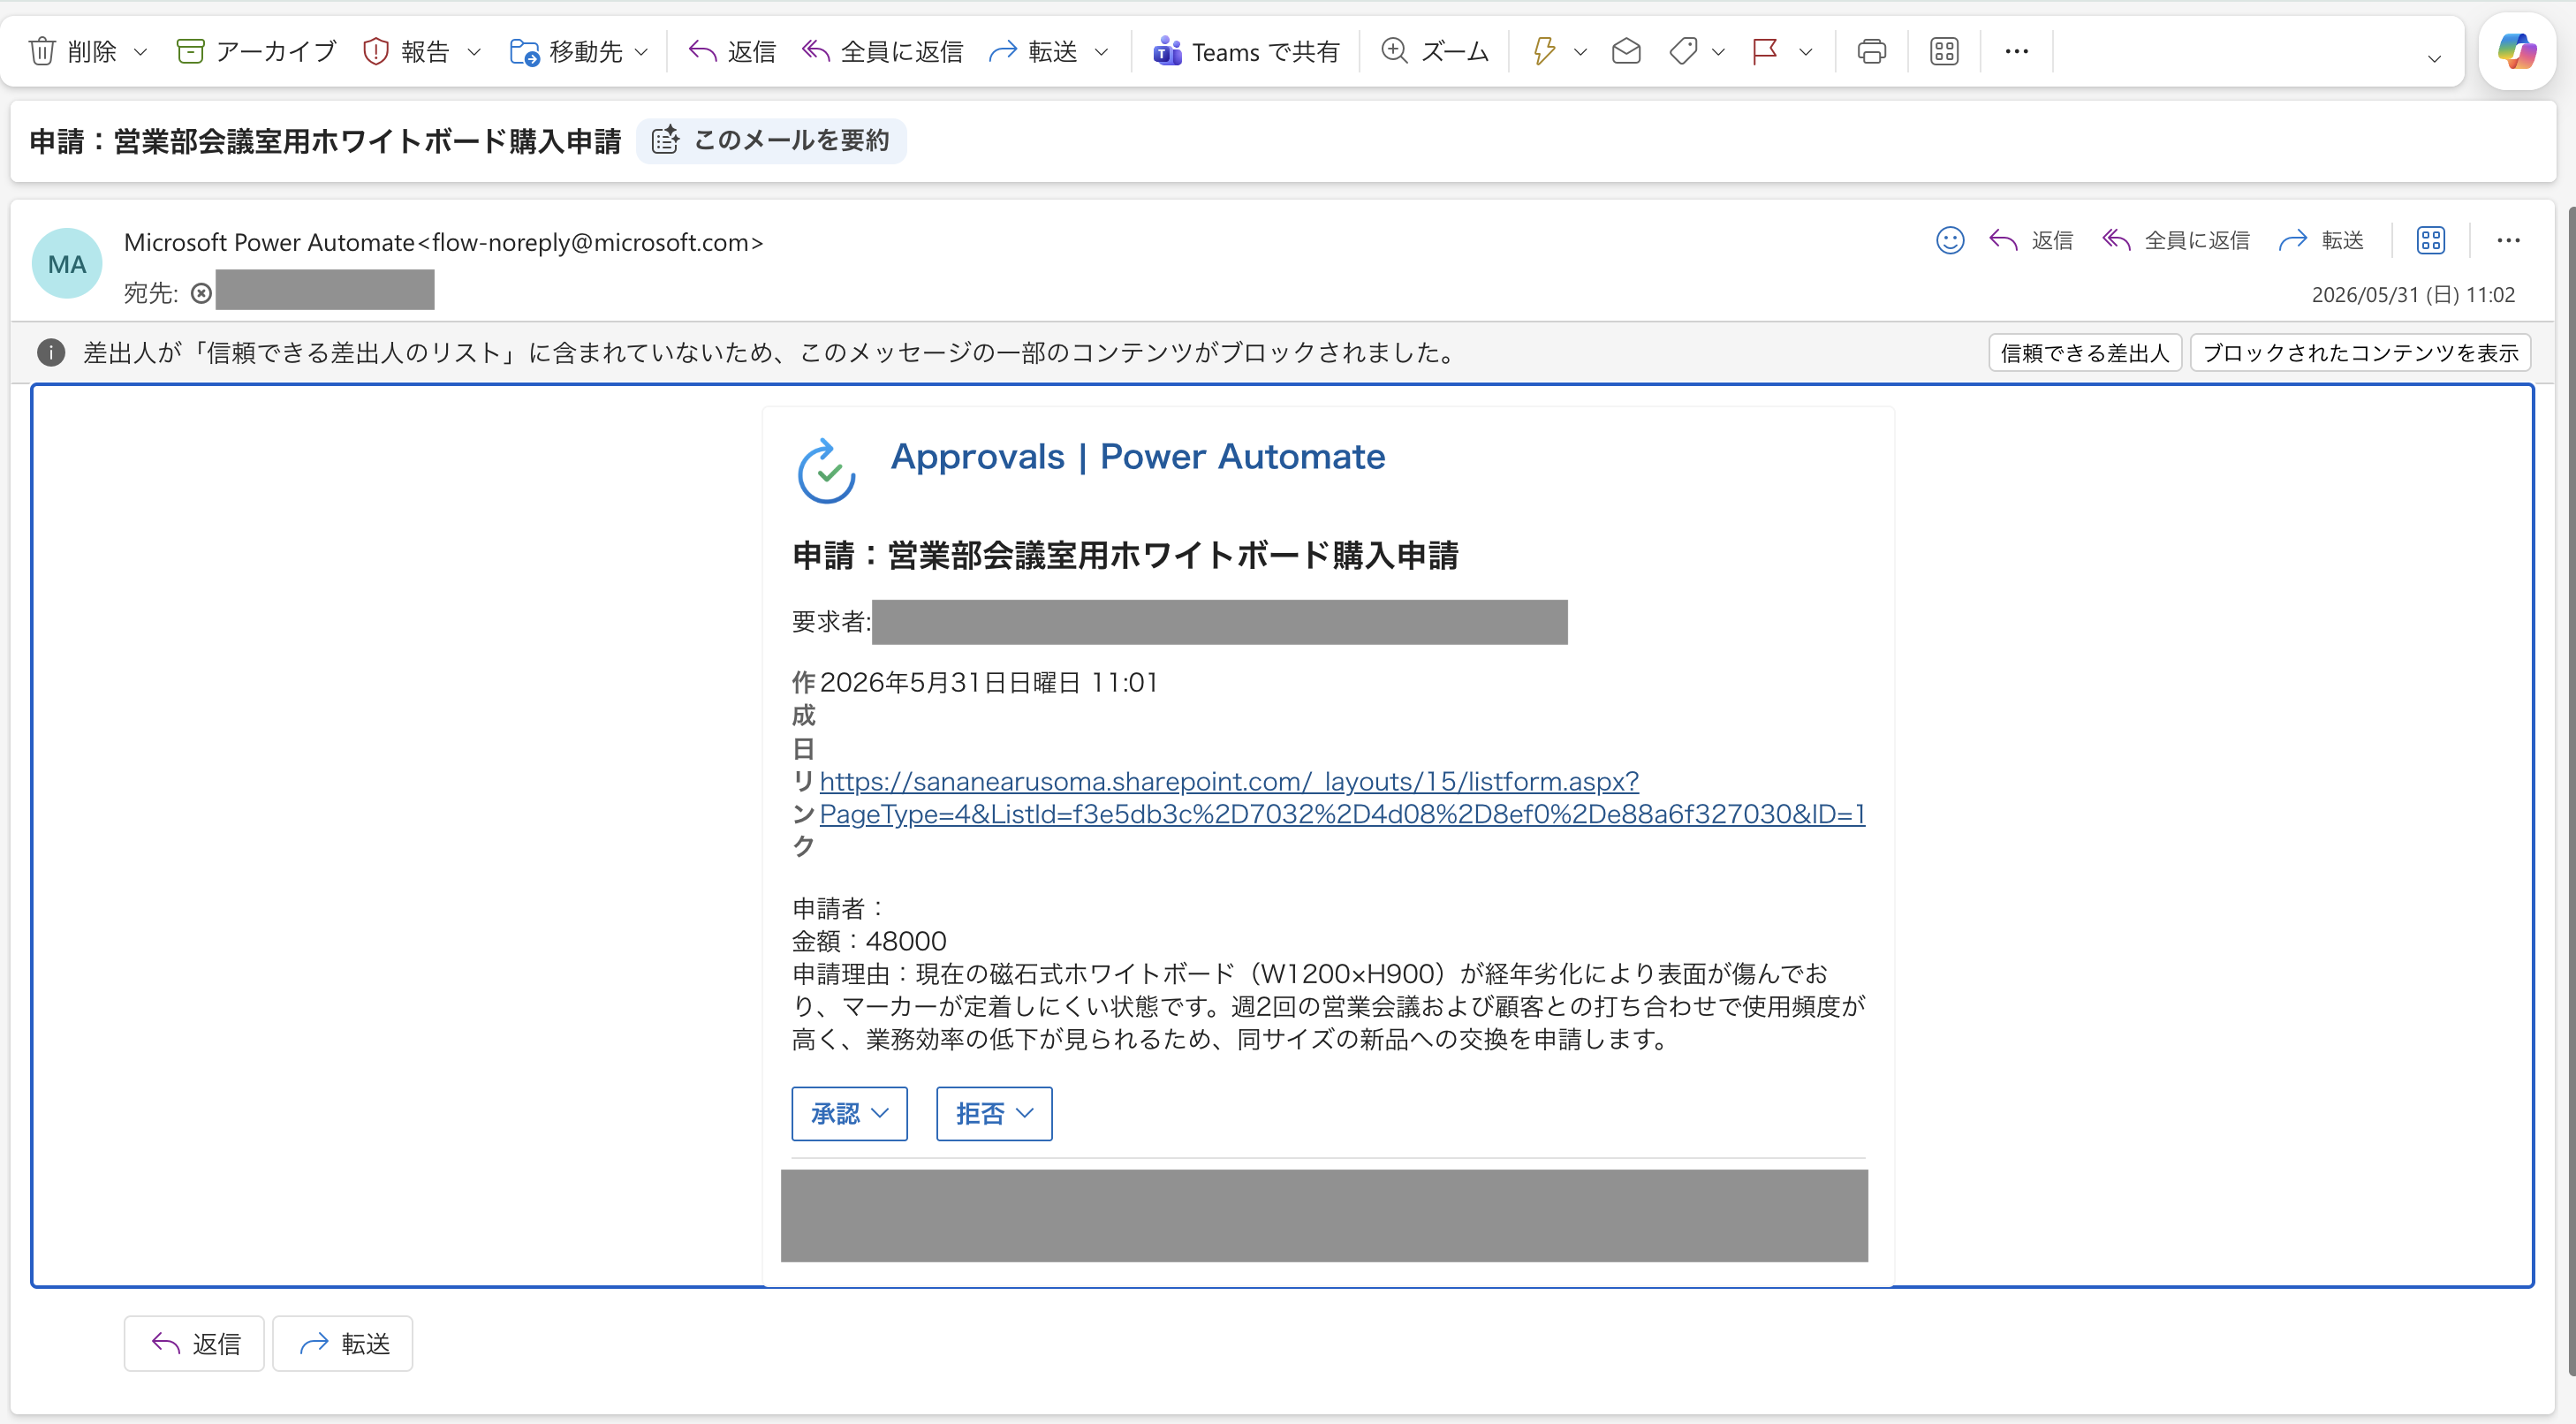This screenshot has height=1424, width=2576.
Task: Flag the message with the flag icon
Action: (1765, 51)
